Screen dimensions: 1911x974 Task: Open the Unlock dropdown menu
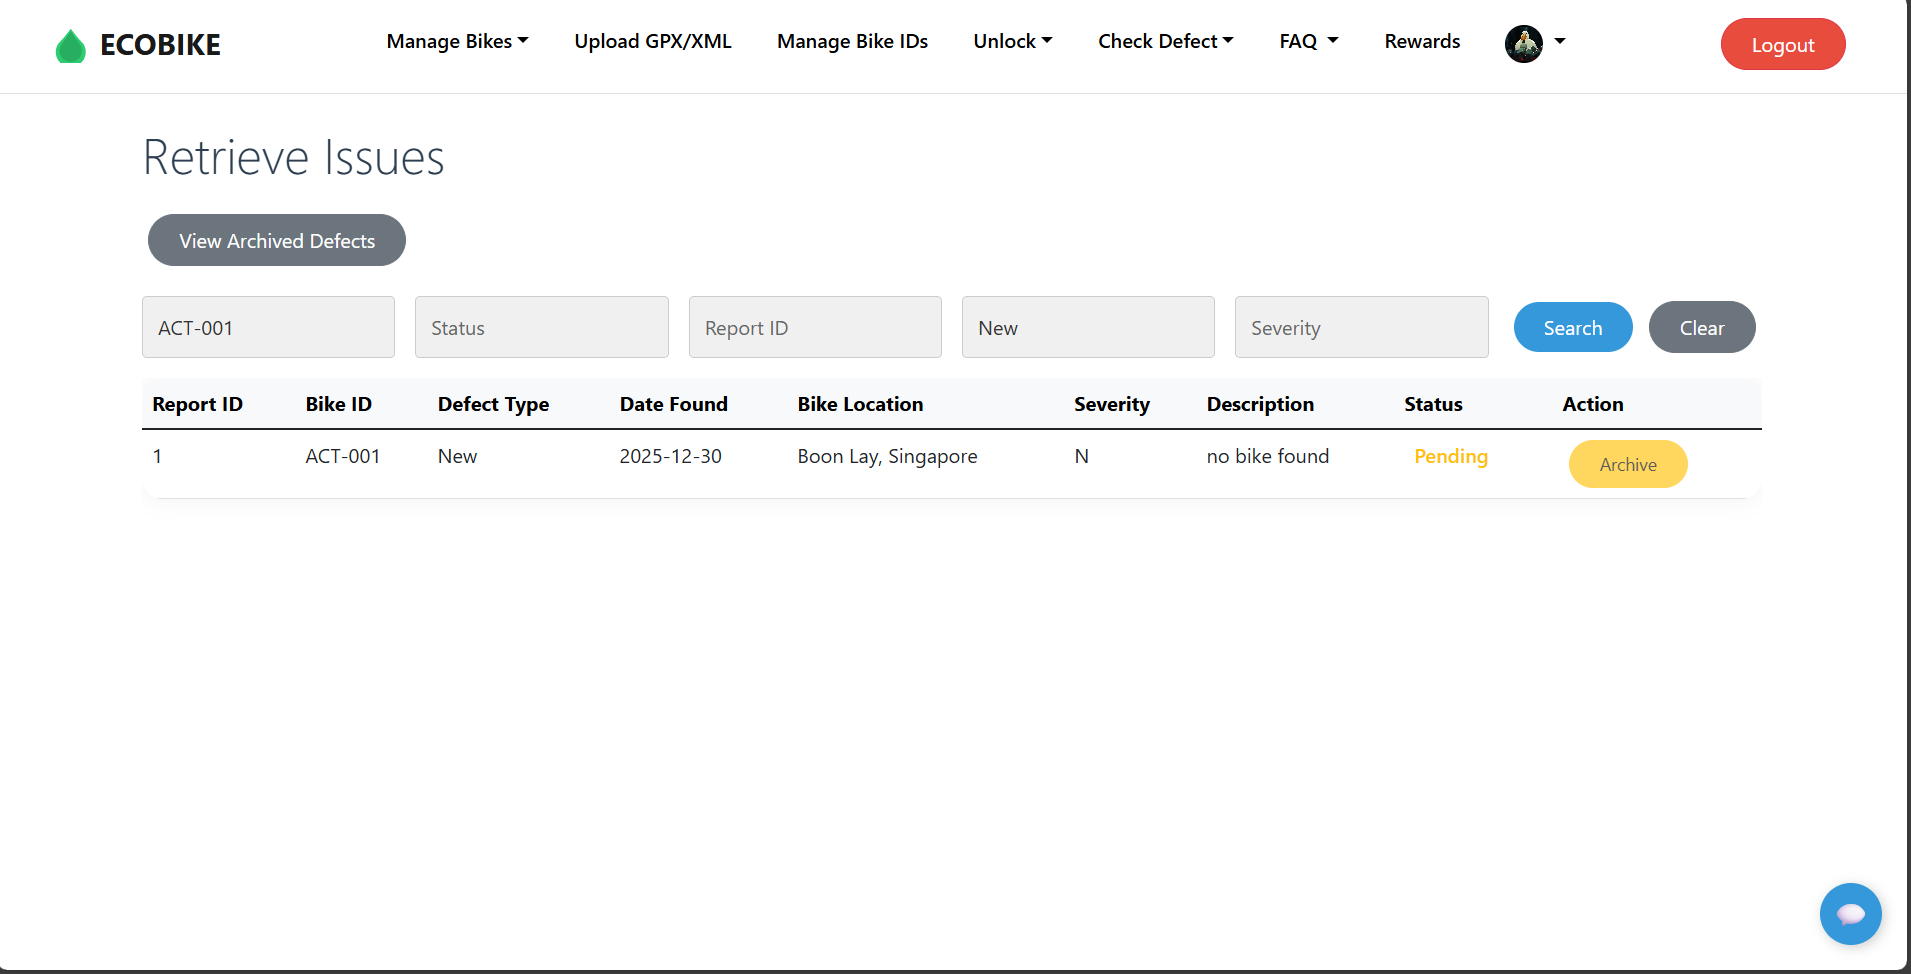pyautogui.click(x=1012, y=41)
